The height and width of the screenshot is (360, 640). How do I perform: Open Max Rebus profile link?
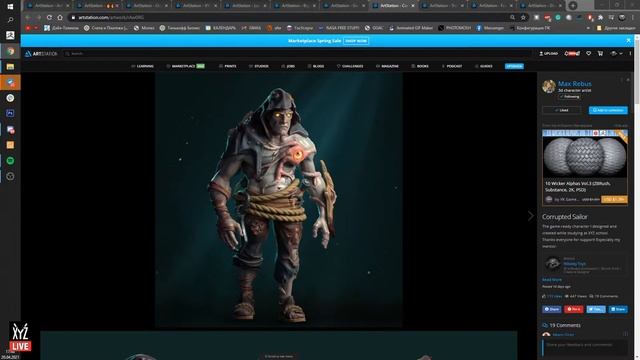tap(575, 84)
